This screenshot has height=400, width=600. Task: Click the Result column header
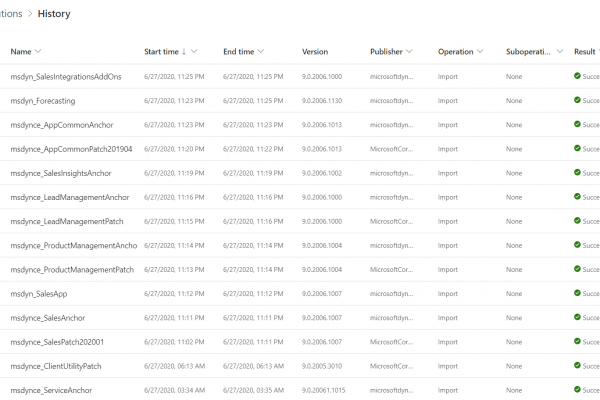(x=584, y=52)
